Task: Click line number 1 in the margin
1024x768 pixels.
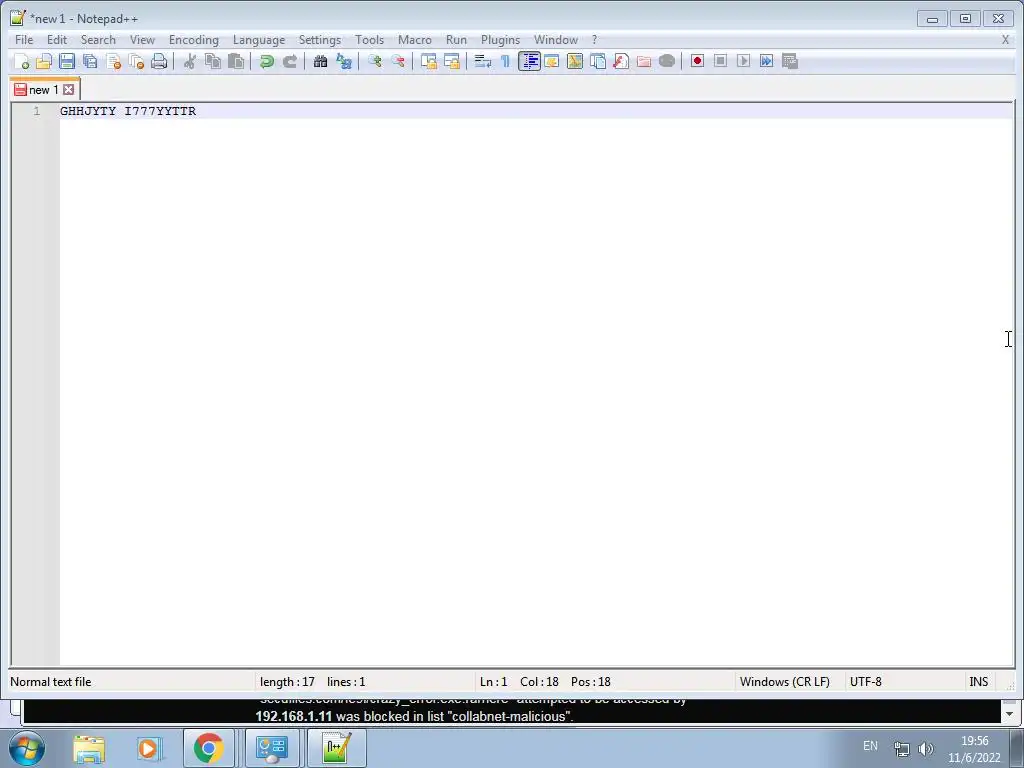Action: (x=37, y=111)
